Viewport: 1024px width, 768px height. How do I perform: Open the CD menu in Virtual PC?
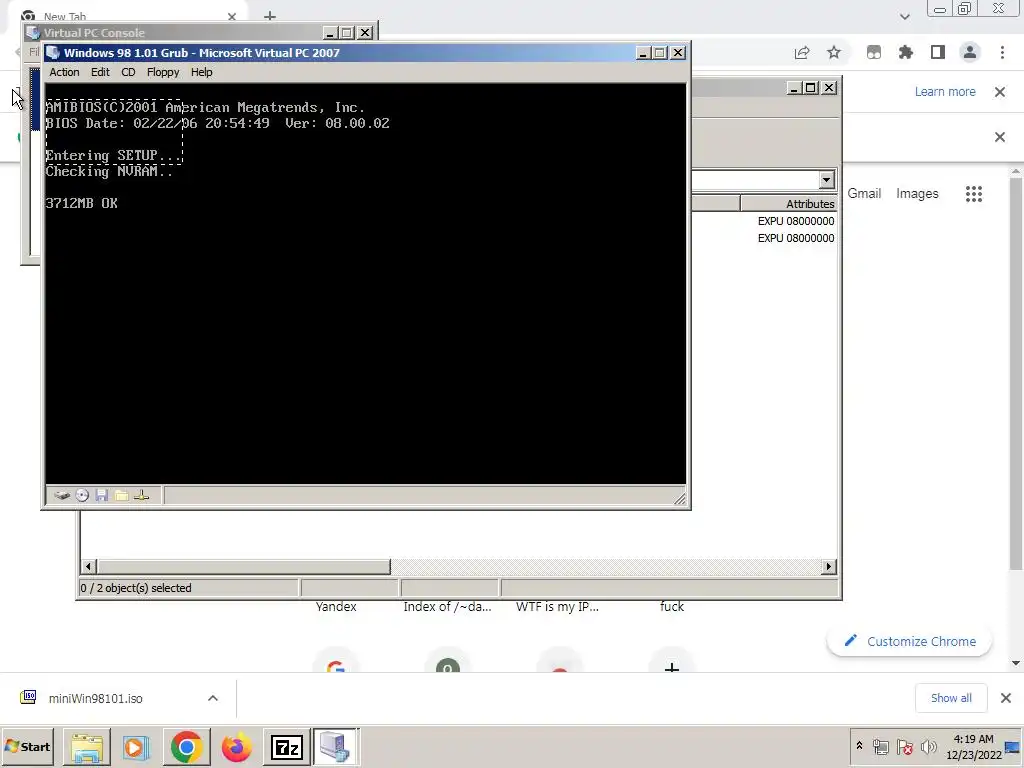point(128,72)
